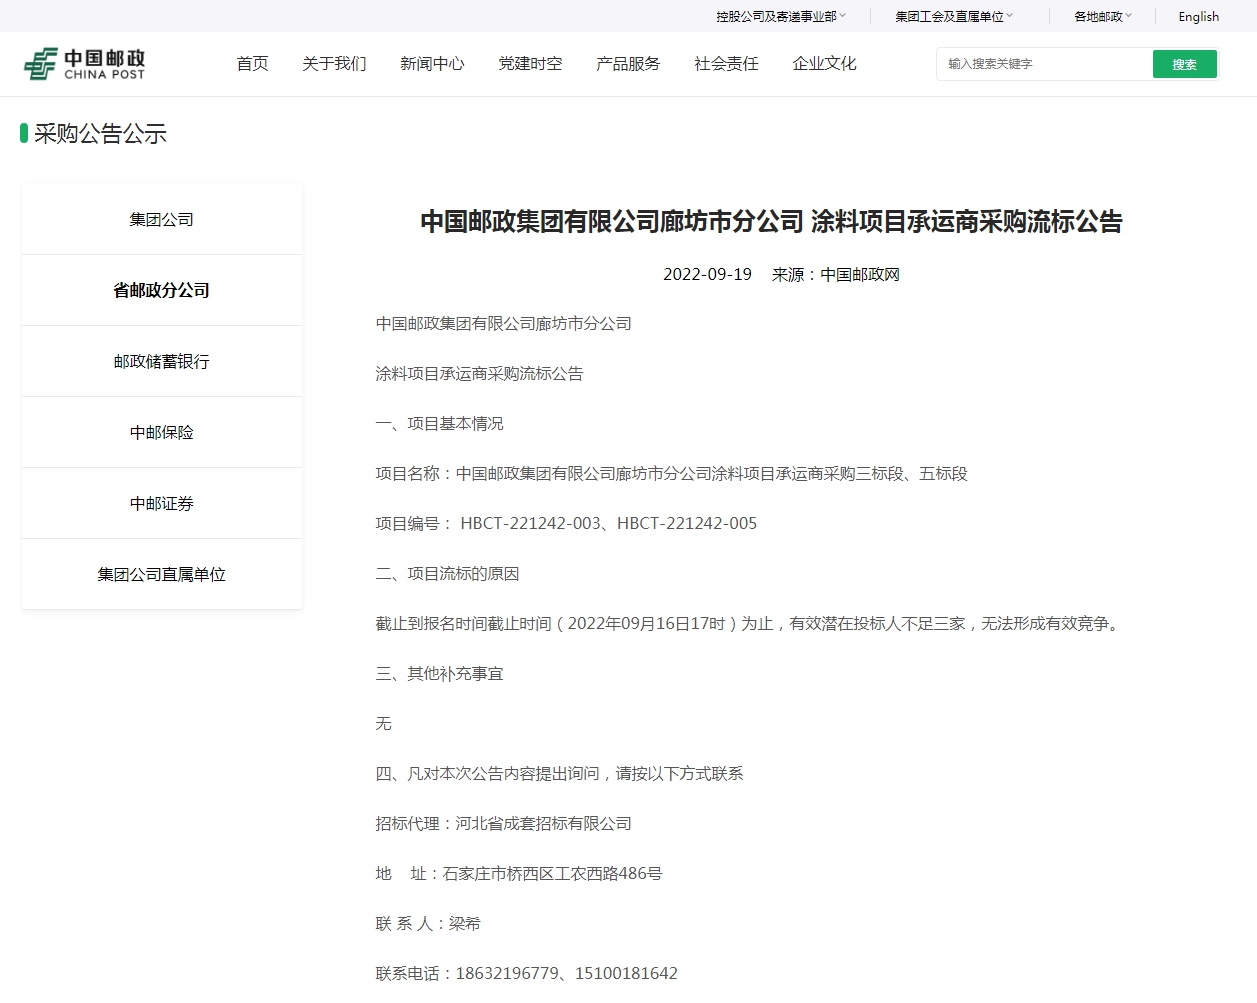This screenshot has width=1257, height=1003.
Task: Click the 联系电话 line with phone numbers
Action: [x=527, y=973]
